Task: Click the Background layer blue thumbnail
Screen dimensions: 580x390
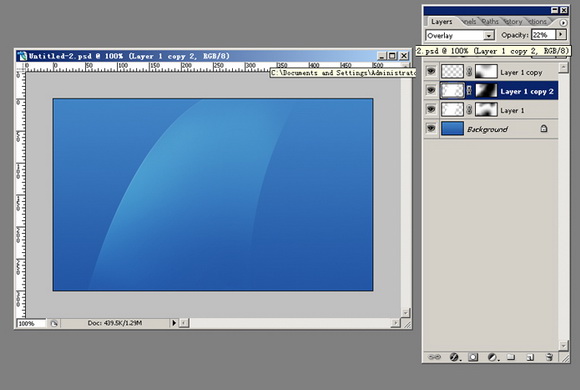Action: (452, 128)
